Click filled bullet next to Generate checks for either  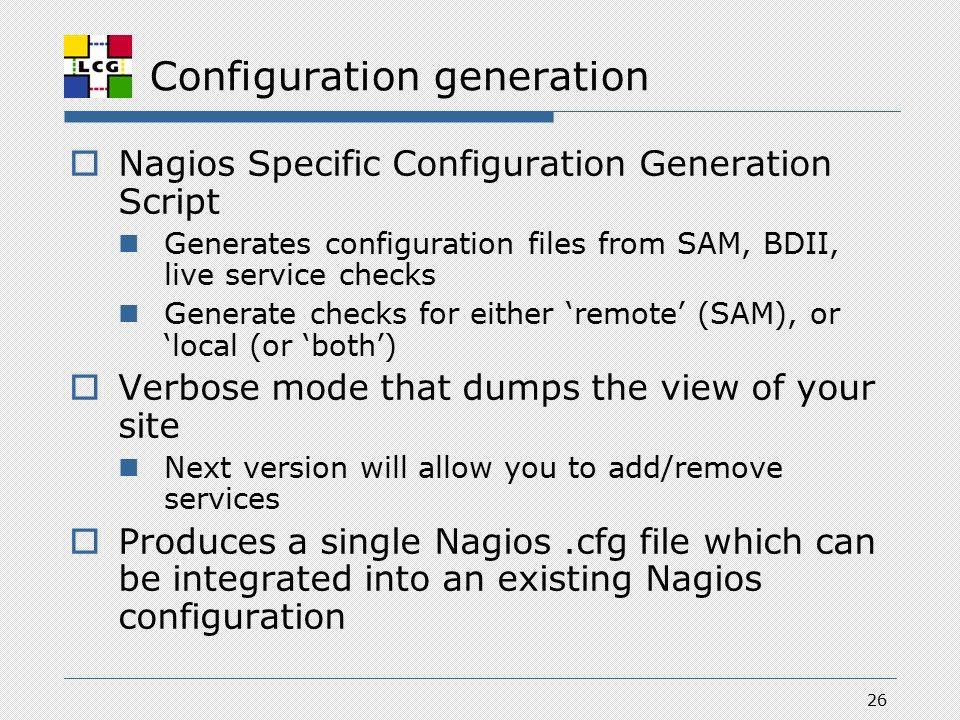click(x=129, y=314)
